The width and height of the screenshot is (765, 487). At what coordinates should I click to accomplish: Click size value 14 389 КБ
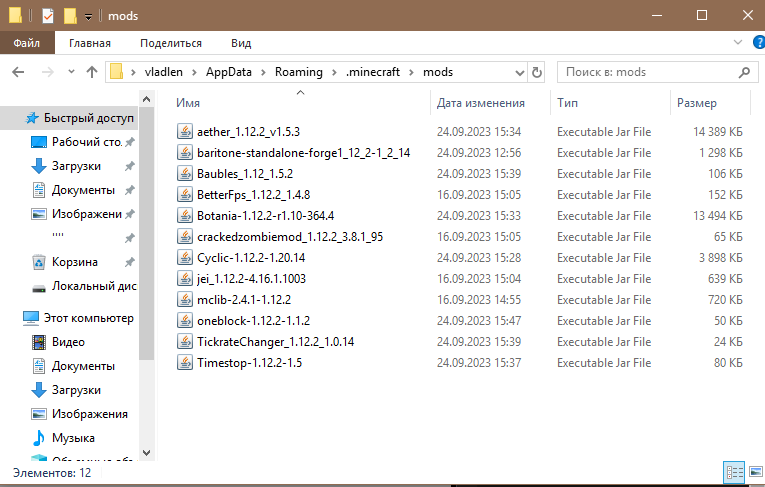click(x=718, y=132)
